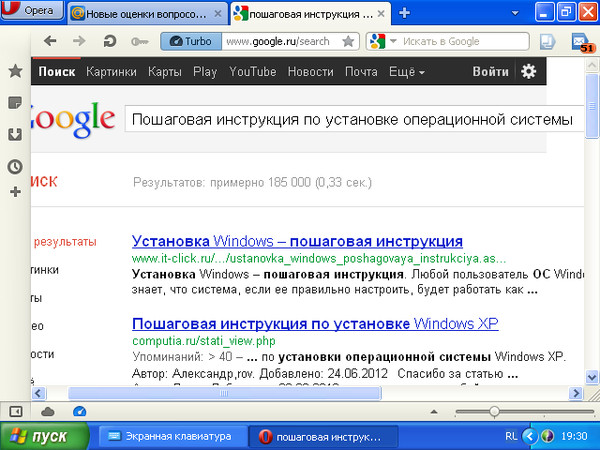The image size is (600, 450).
Task: Toggle Opera Turbo badge in address bar
Action: 191,41
